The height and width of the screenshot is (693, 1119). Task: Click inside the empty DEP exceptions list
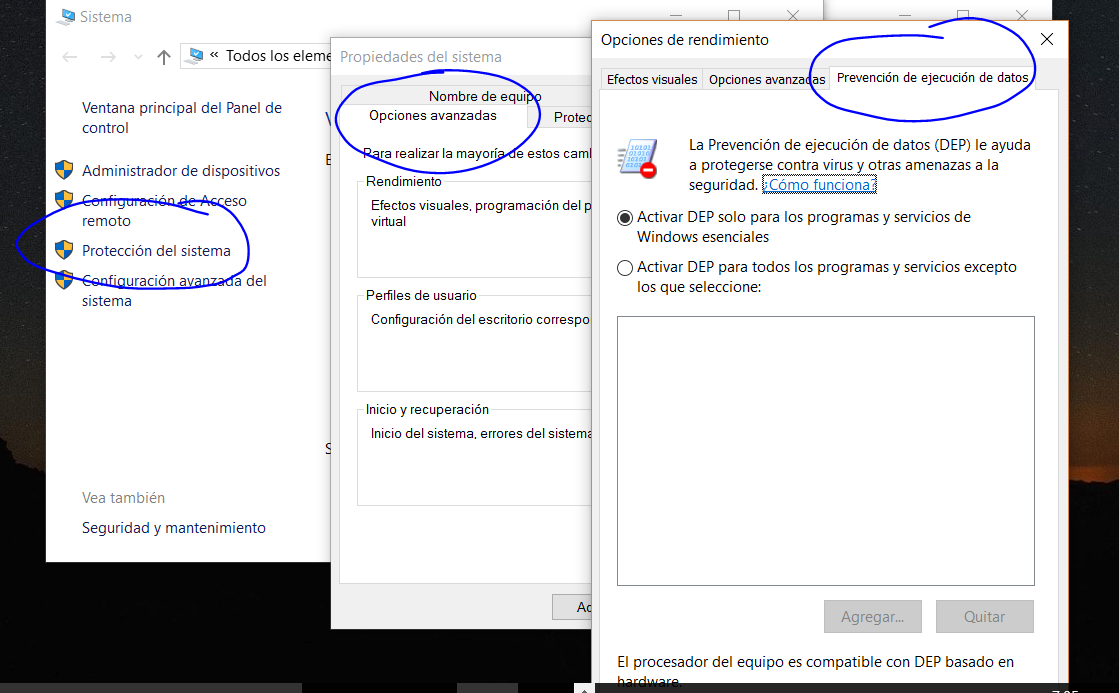(x=825, y=450)
